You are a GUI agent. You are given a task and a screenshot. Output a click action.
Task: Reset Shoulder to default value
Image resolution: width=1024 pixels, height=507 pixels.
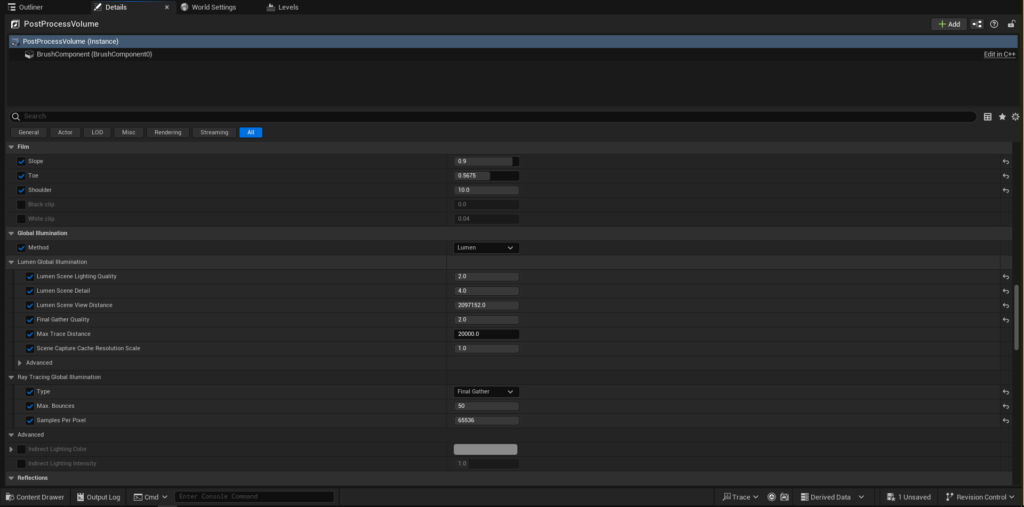pyautogui.click(x=1006, y=190)
